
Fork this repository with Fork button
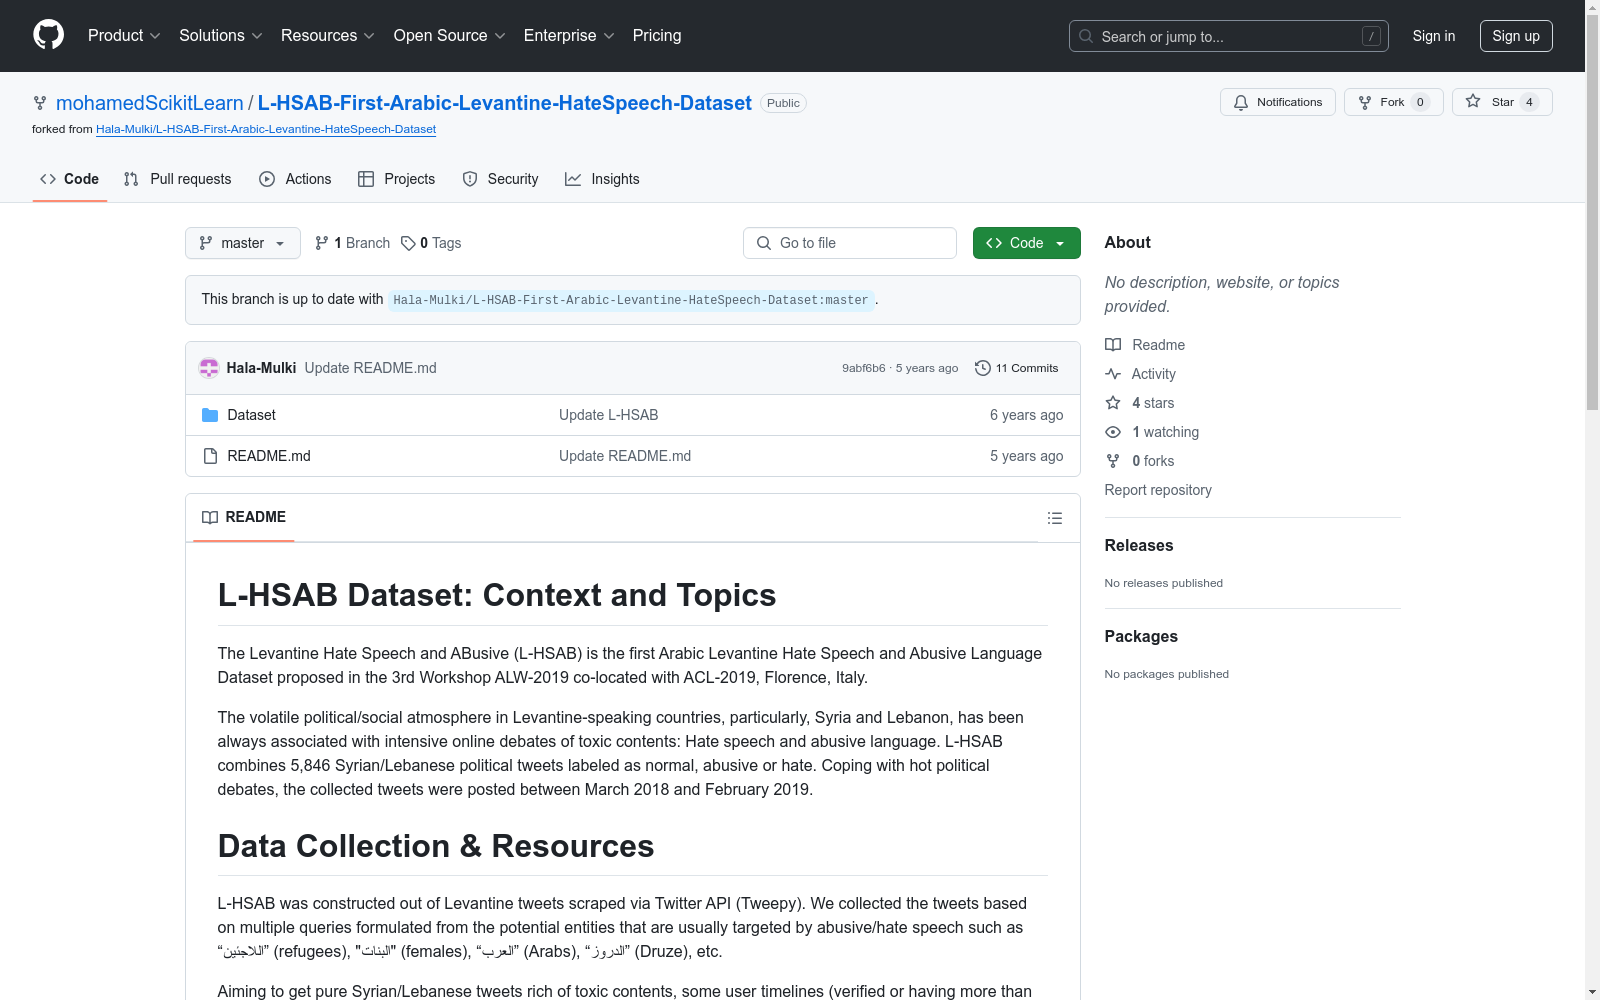coord(1394,102)
